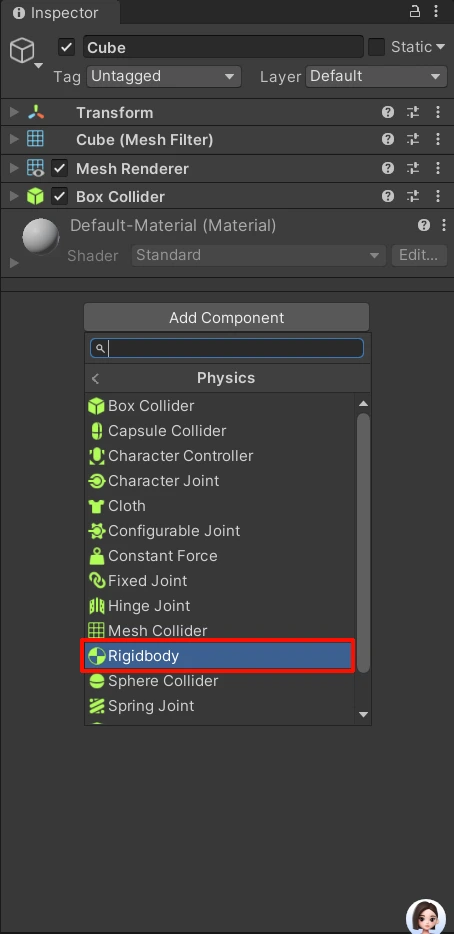This screenshot has width=454, height=934.
Task: Open the Transform component help icon
Action: click(388, 112)
